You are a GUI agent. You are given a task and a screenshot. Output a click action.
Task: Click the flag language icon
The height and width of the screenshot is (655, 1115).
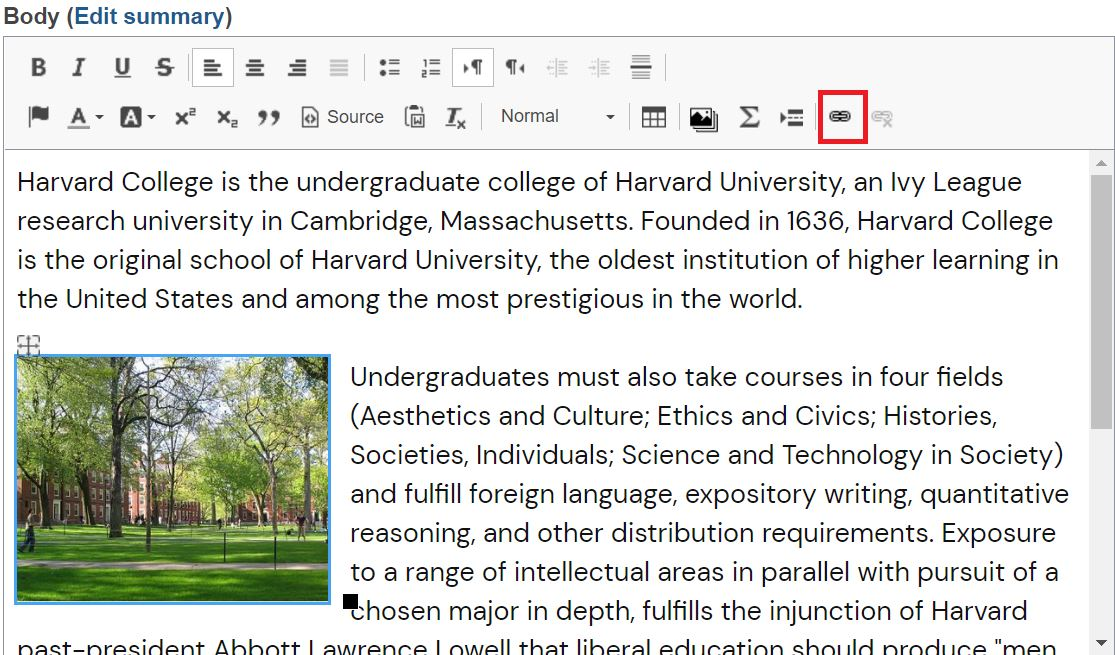point(38,117)
